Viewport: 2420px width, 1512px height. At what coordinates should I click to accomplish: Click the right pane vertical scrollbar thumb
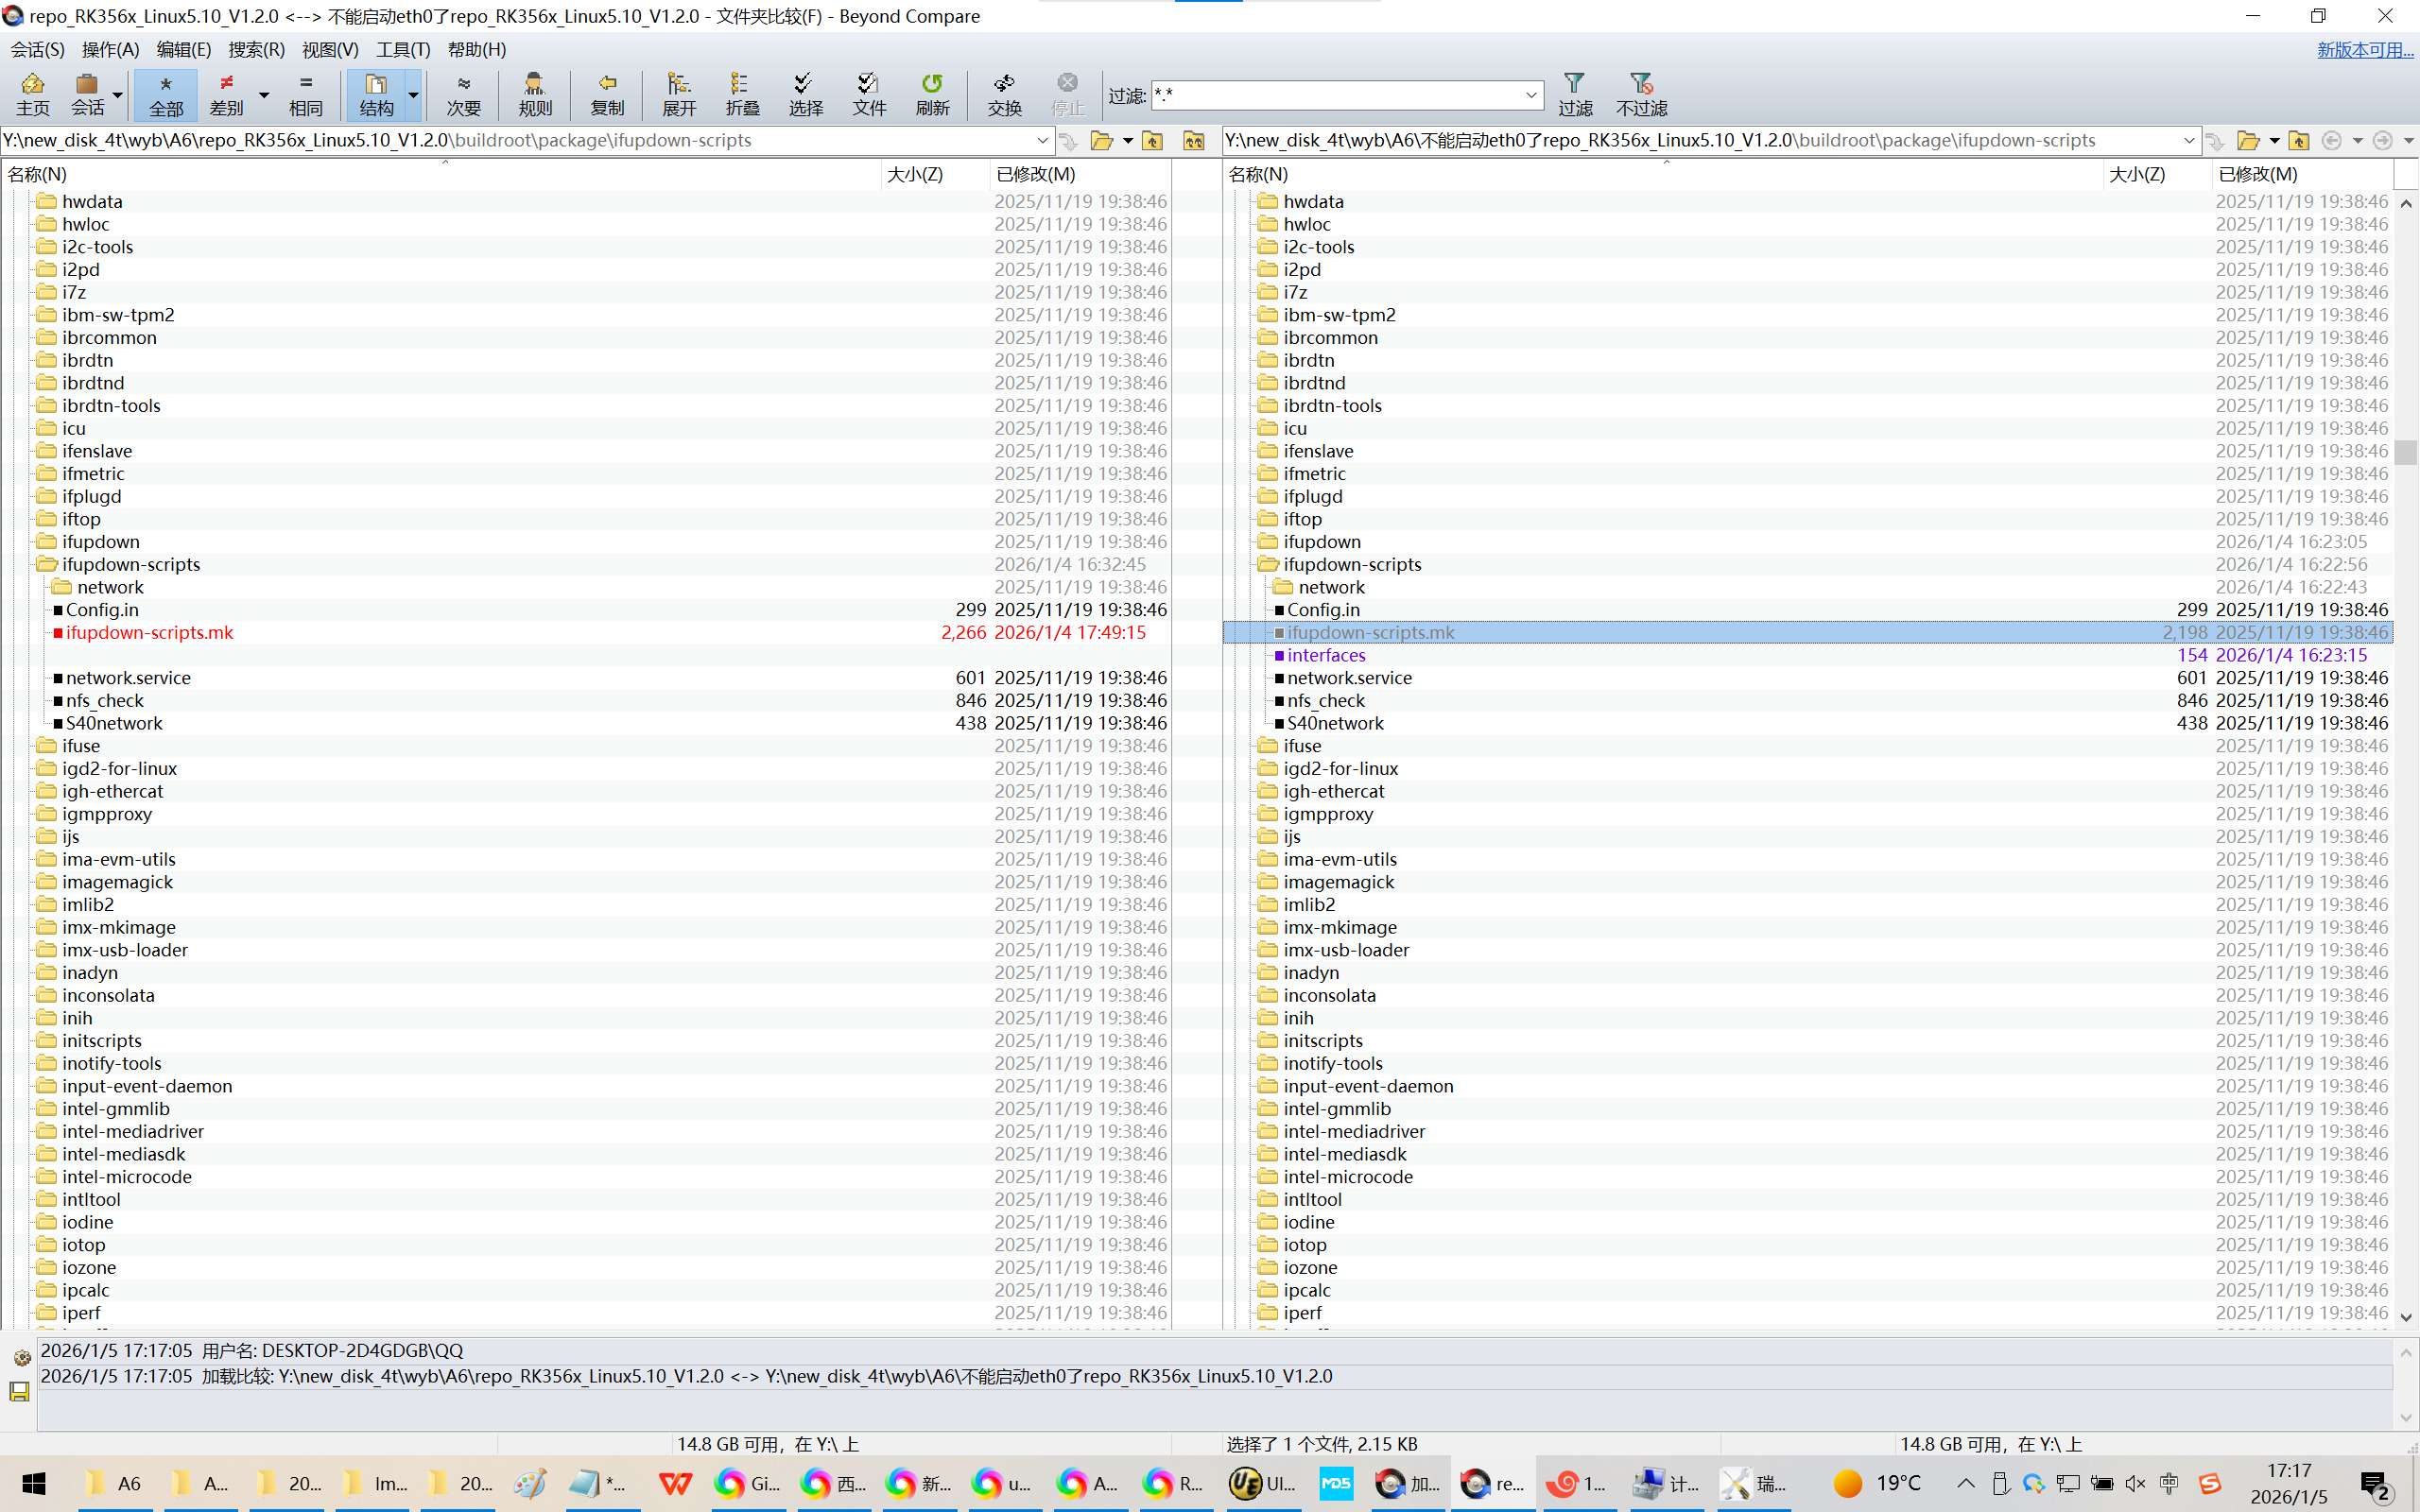tap(2406, 452)
